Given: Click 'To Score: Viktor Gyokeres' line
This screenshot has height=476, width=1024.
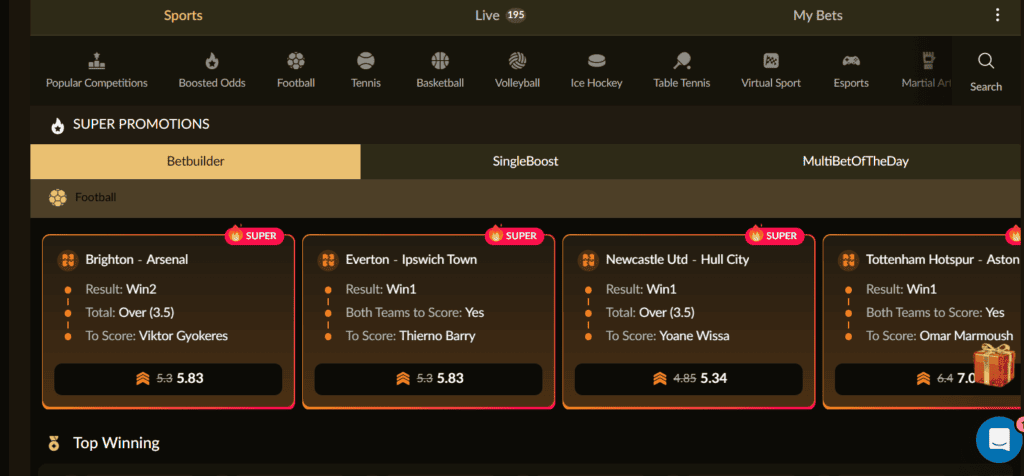Looking at the screenshot, I should 156,337.
